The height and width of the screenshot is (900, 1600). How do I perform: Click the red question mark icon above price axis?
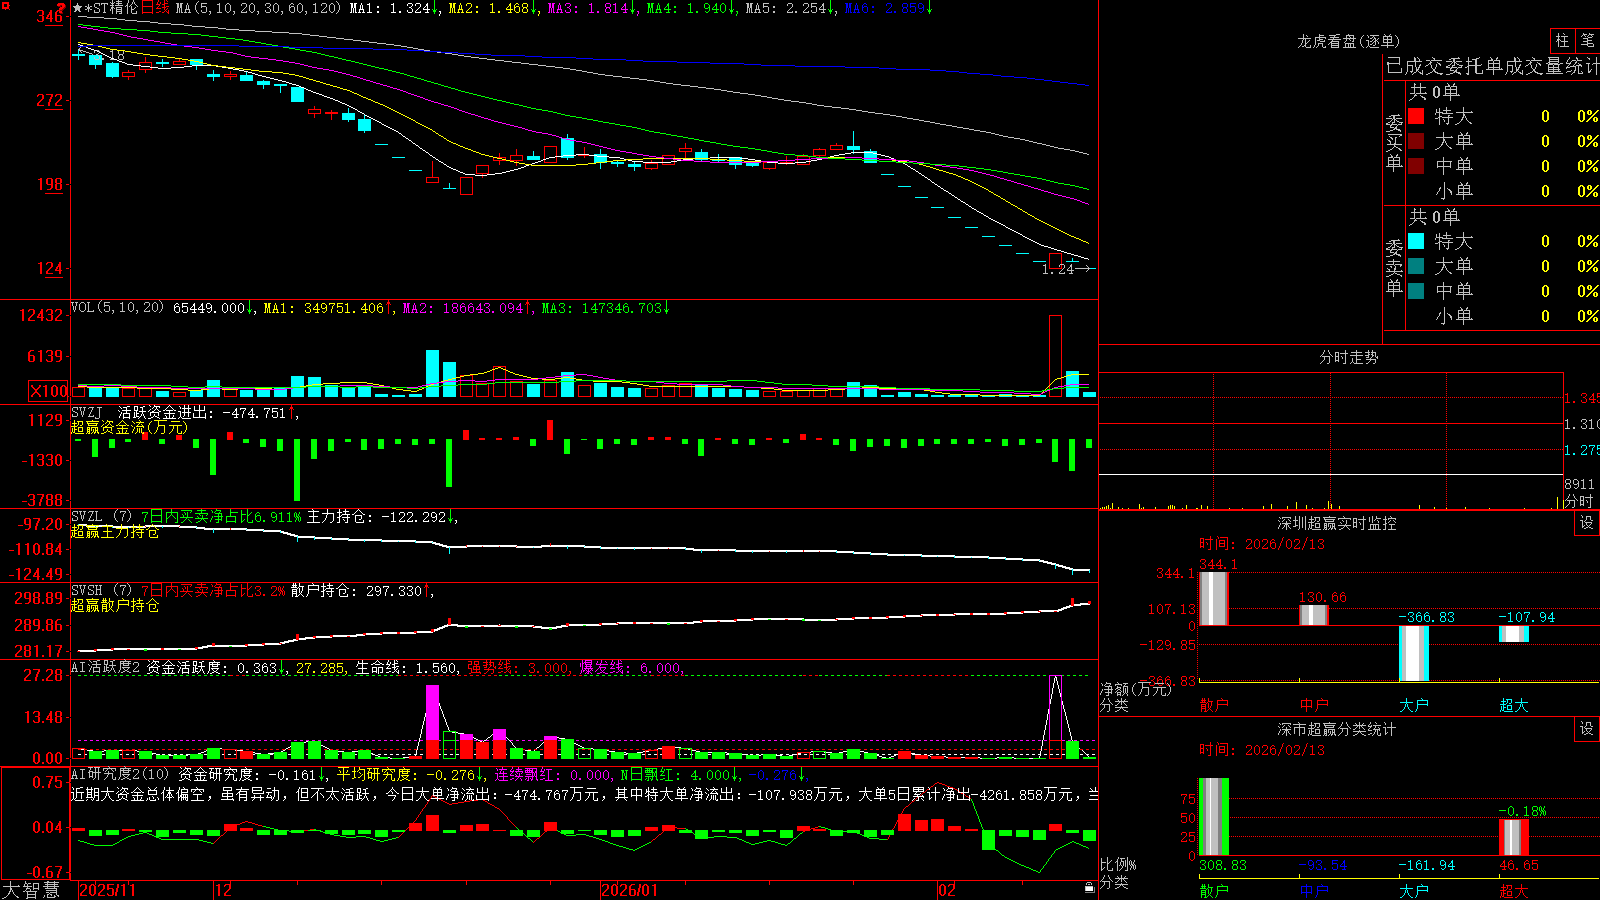pyautogui.click(x=62, y=7)
